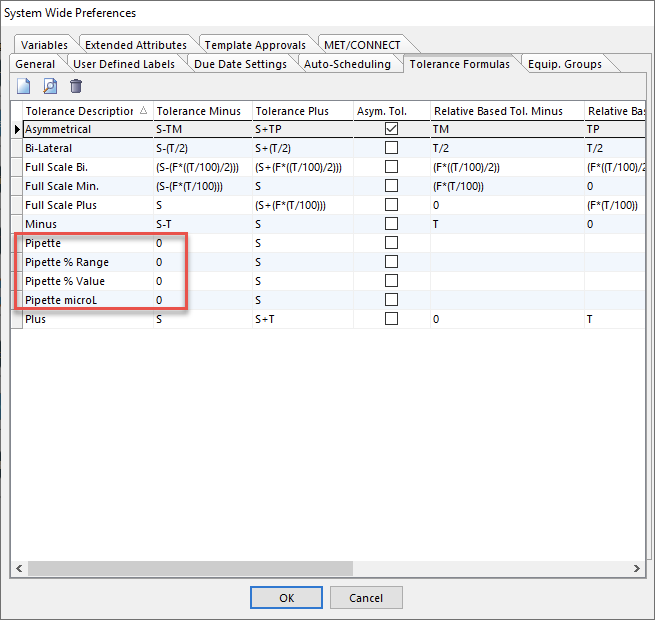Enable Asym. Tol. checkbox for Bi-Lateral
655x620 pixels.
pos(391,148)
